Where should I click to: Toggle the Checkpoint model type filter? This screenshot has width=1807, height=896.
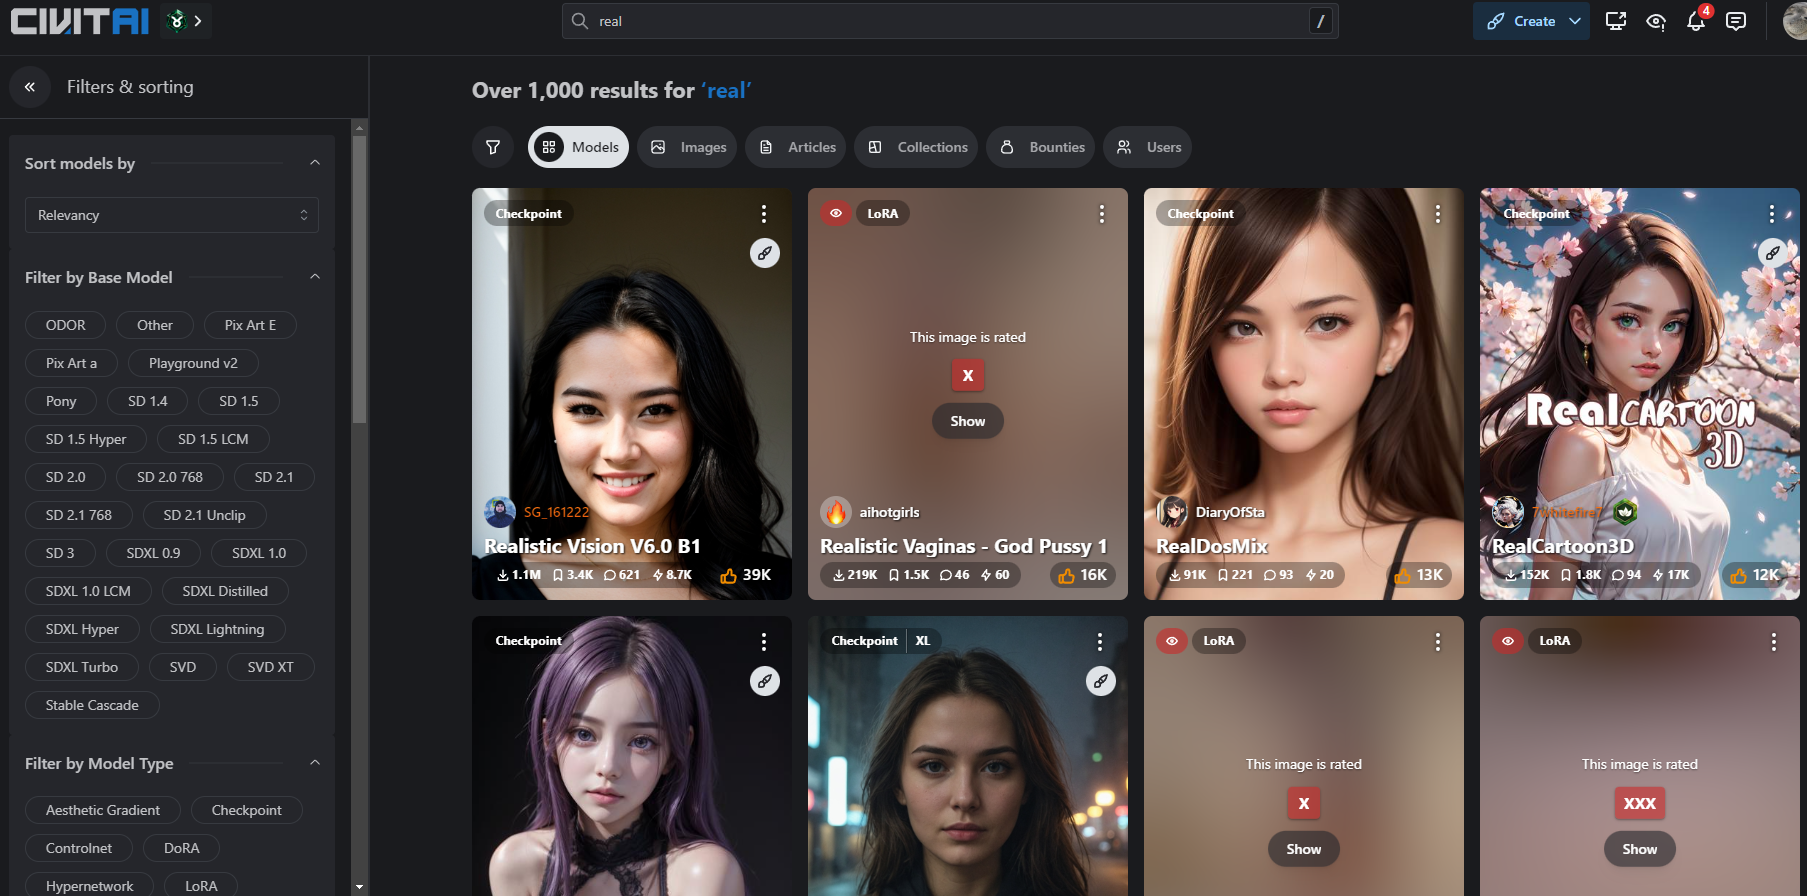(246, 810)
